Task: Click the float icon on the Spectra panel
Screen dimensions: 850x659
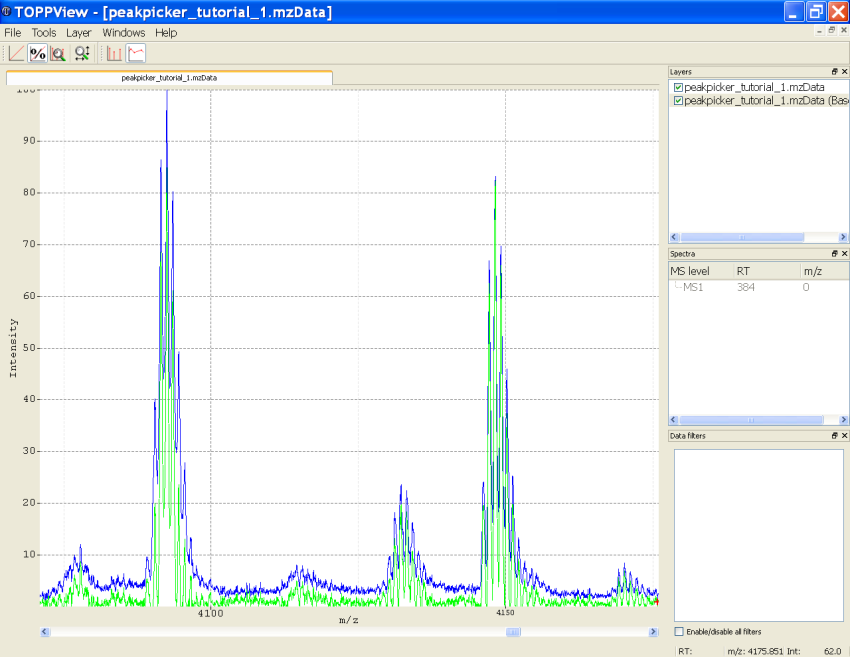Action: click(835, 253)
